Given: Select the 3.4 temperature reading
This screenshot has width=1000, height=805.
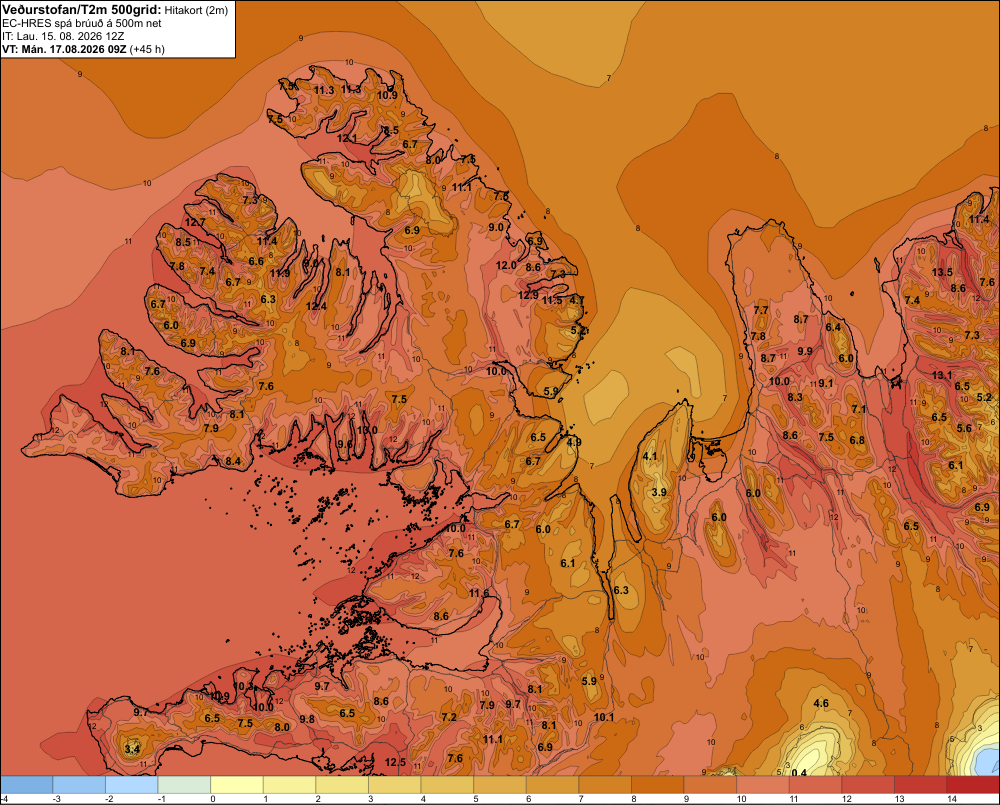Looking at the screenshot, I should coord(132,749).
